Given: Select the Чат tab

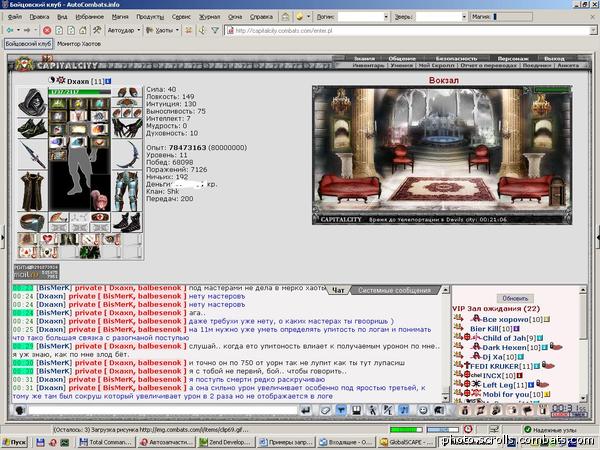Looking at the screenshot, I should [338, 290].
